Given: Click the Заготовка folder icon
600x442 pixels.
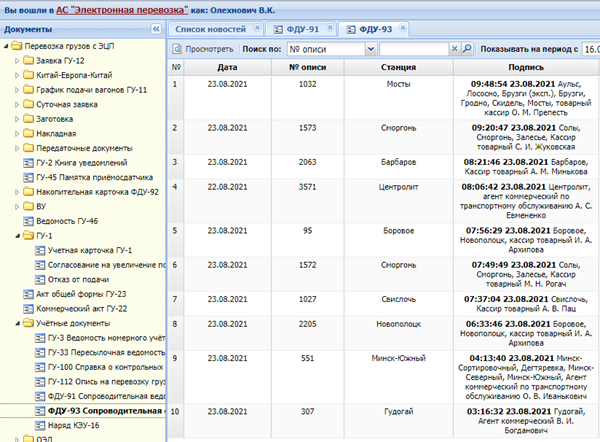Looking at the screenshot, I should pyautogui.click(x=28, y=119).
